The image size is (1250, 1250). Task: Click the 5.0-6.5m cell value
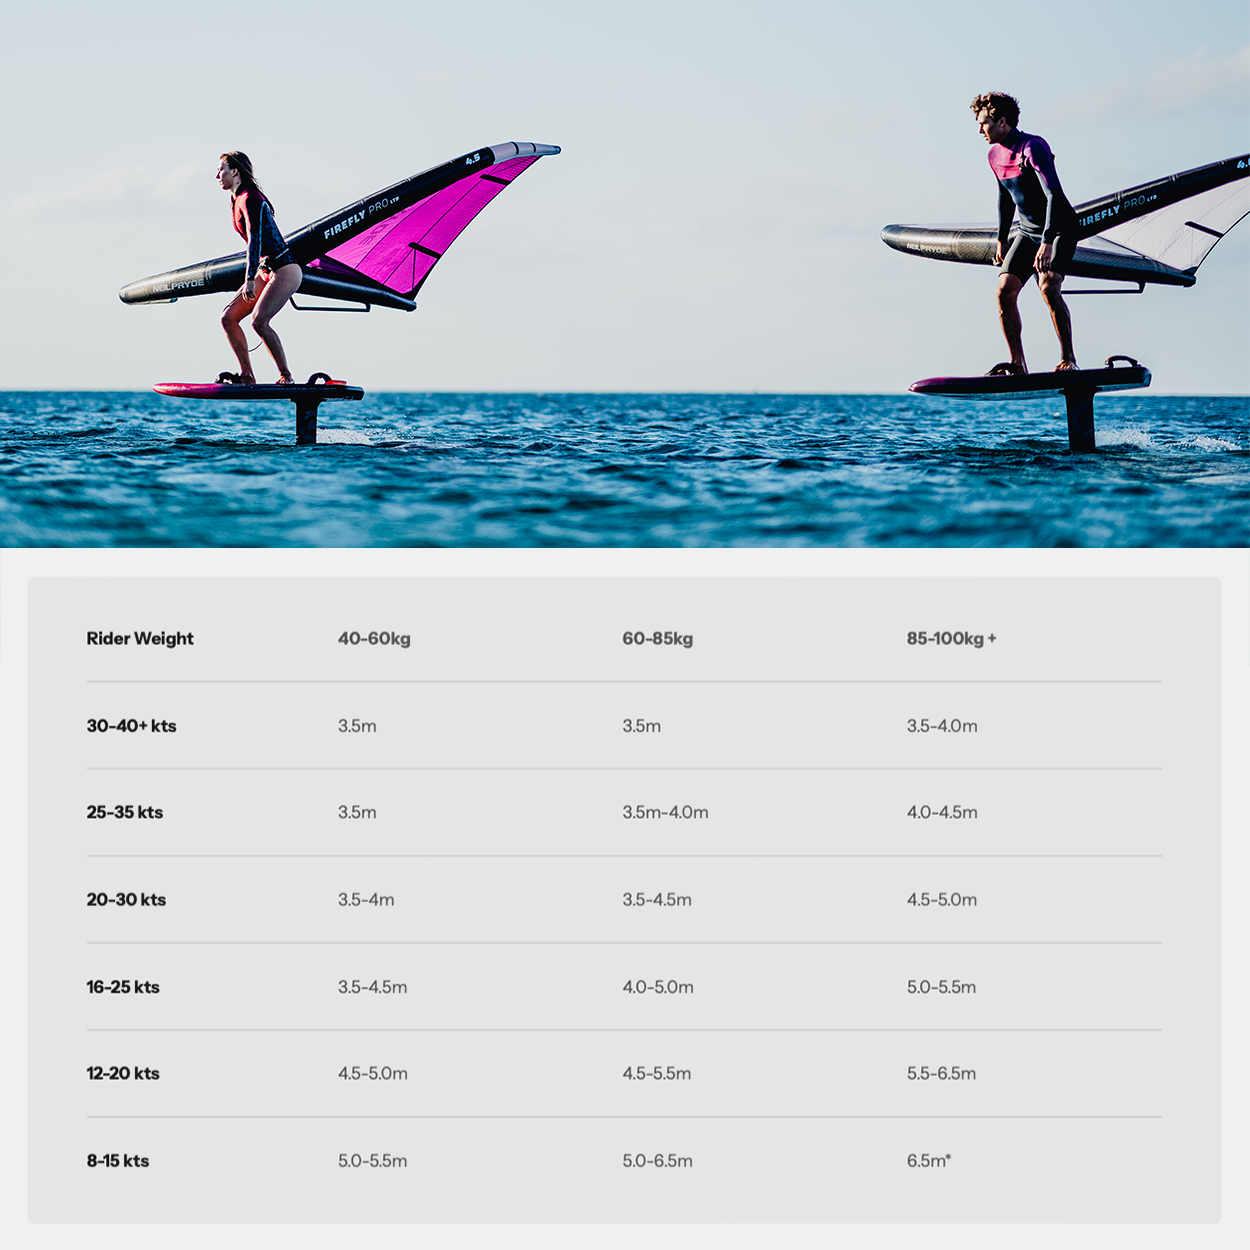coord(657,1161)
